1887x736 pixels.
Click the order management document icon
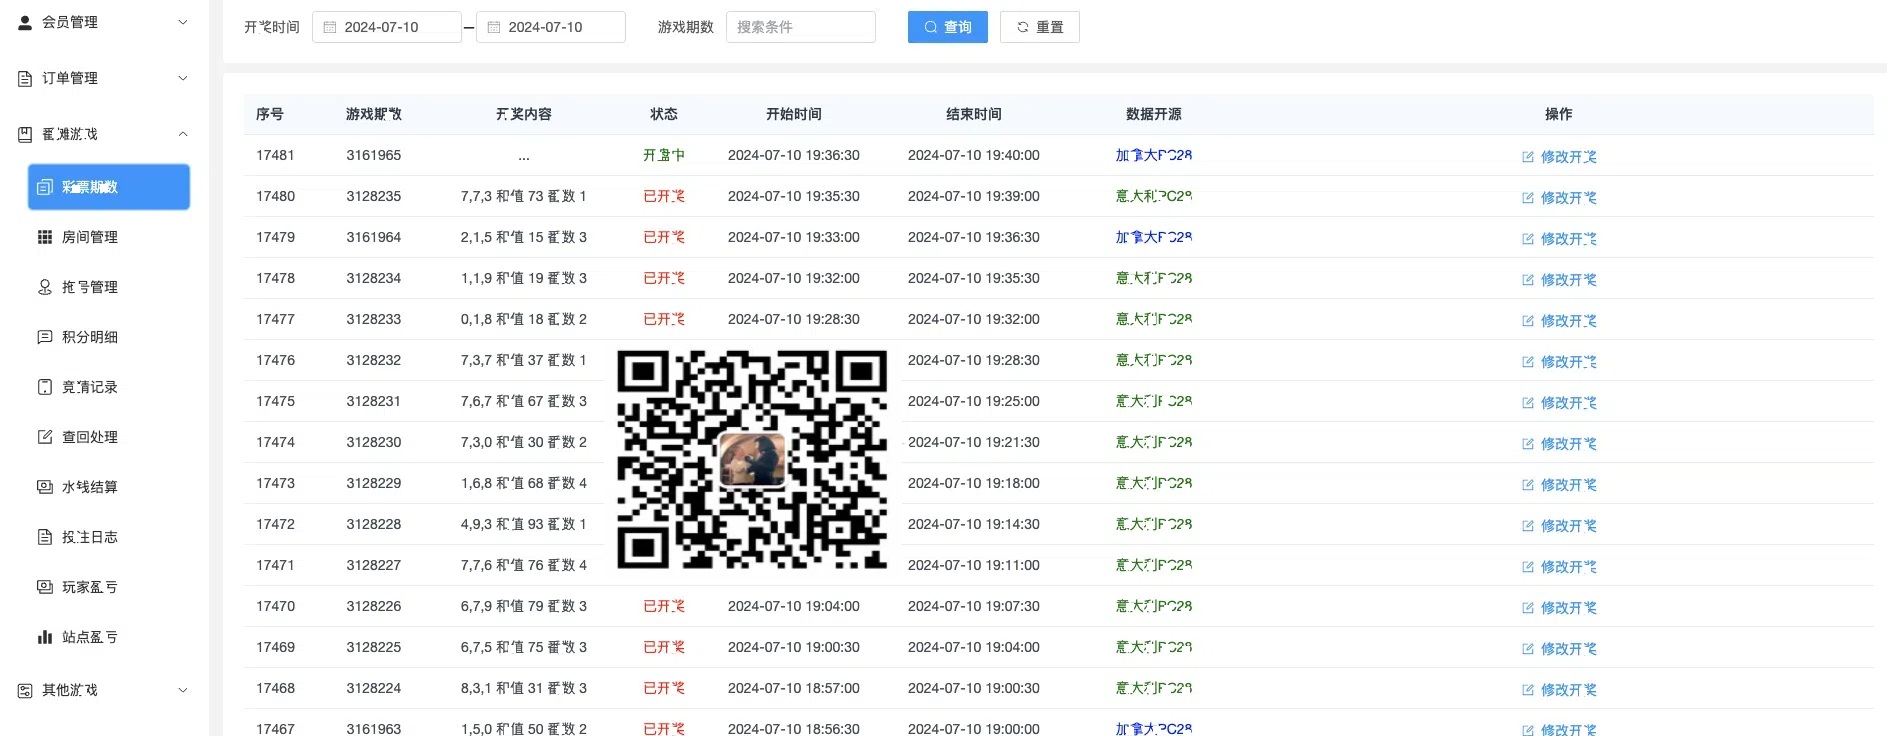pyautogui.click(x=25, y=78)
